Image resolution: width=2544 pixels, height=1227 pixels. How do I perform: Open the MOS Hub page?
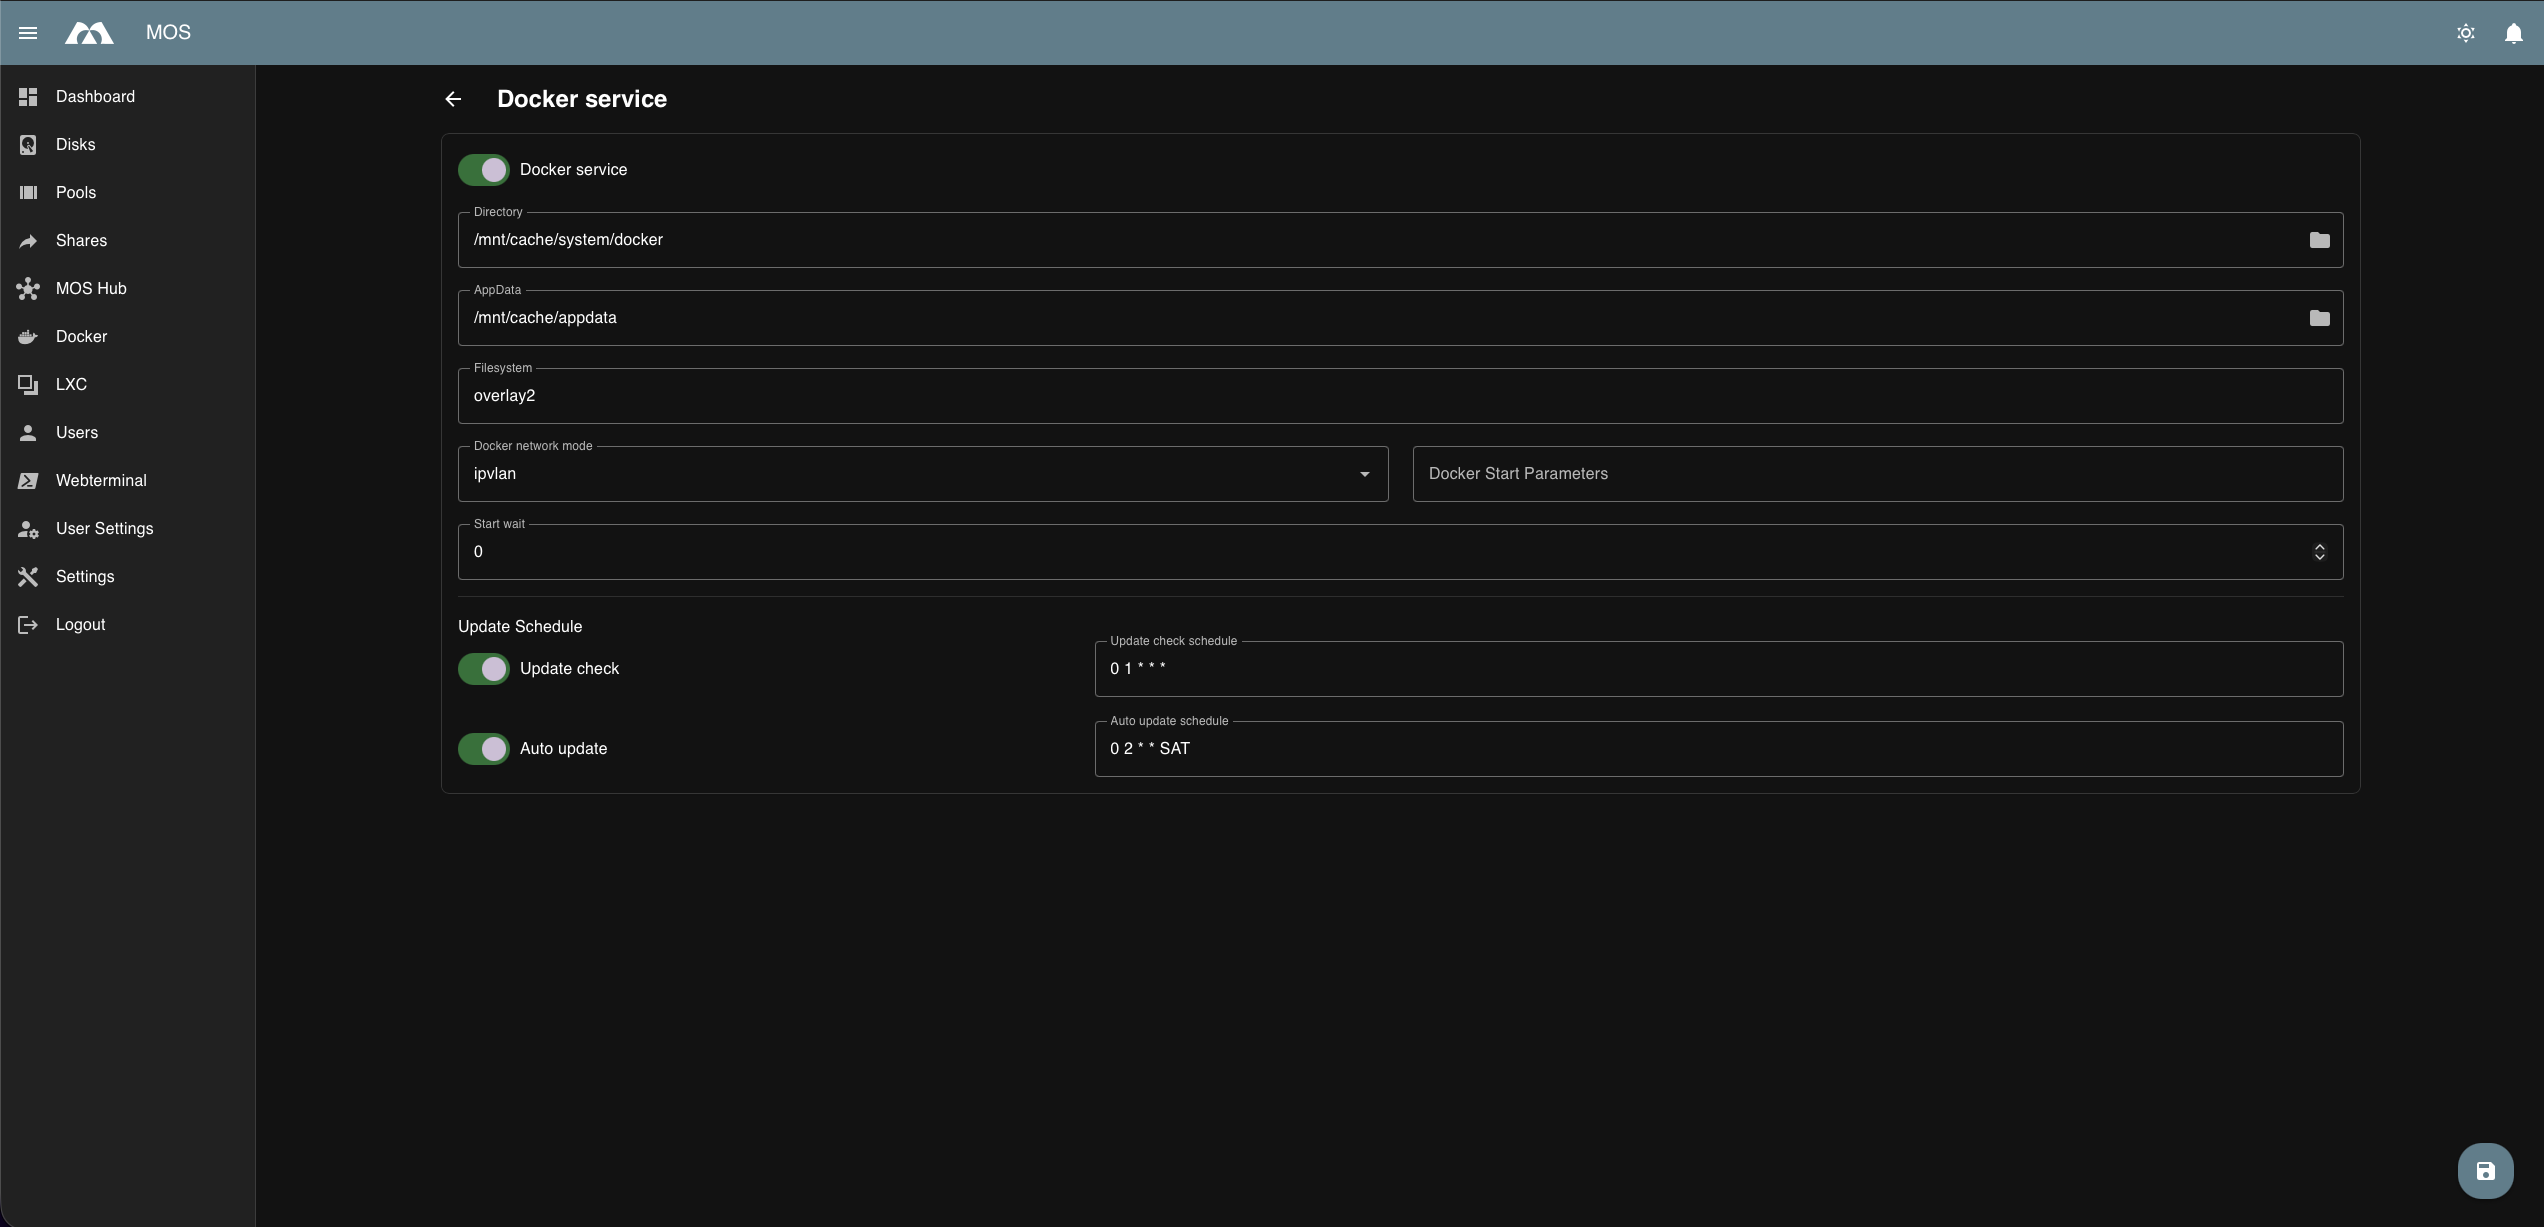point(90,288)
